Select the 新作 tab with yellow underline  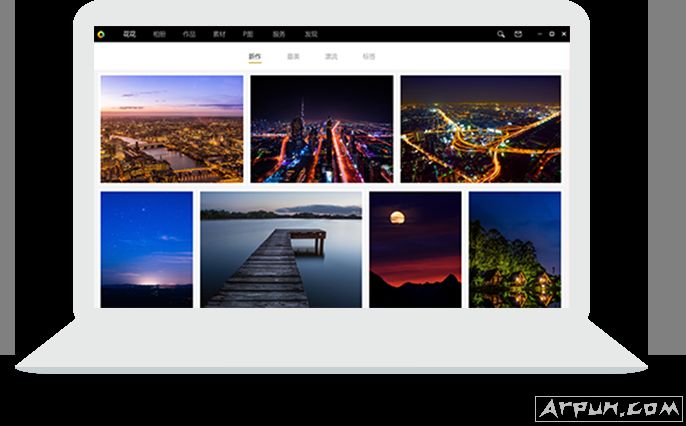coord(255,57)
